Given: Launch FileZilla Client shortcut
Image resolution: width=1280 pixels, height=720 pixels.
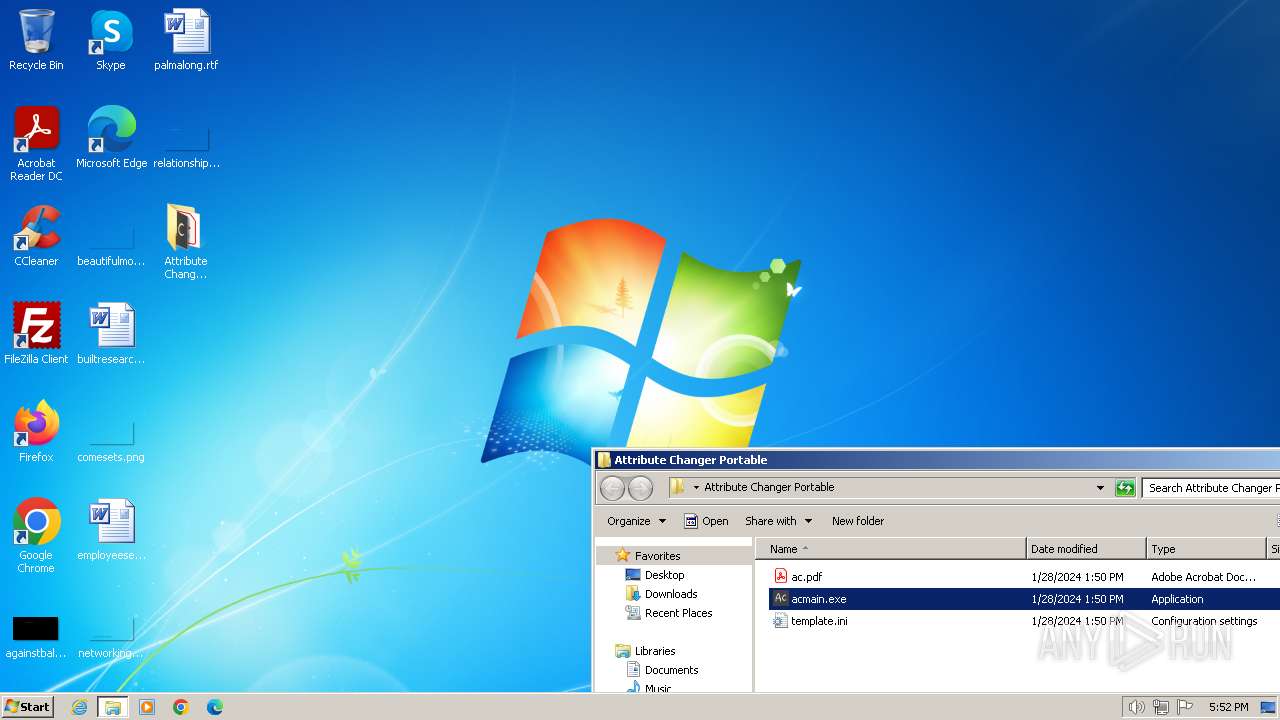Looking at the screenshot, I should 36,334.
